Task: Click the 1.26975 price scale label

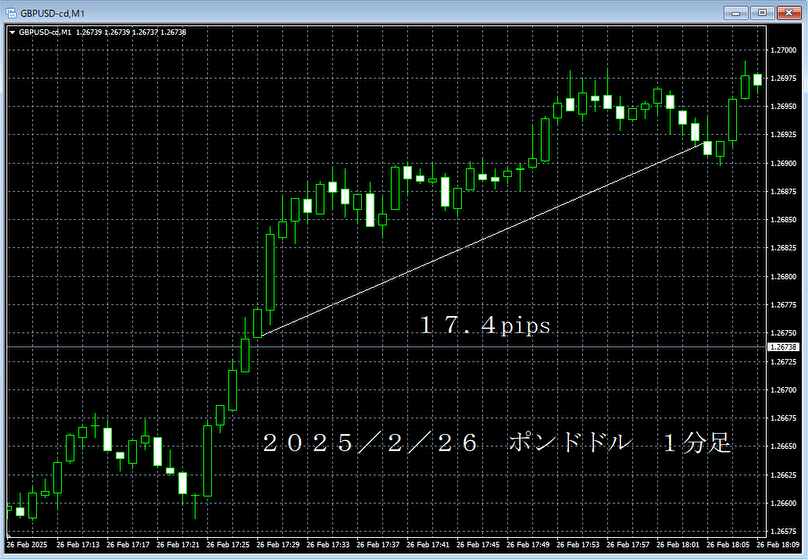Action: click(x=783, y=78)
